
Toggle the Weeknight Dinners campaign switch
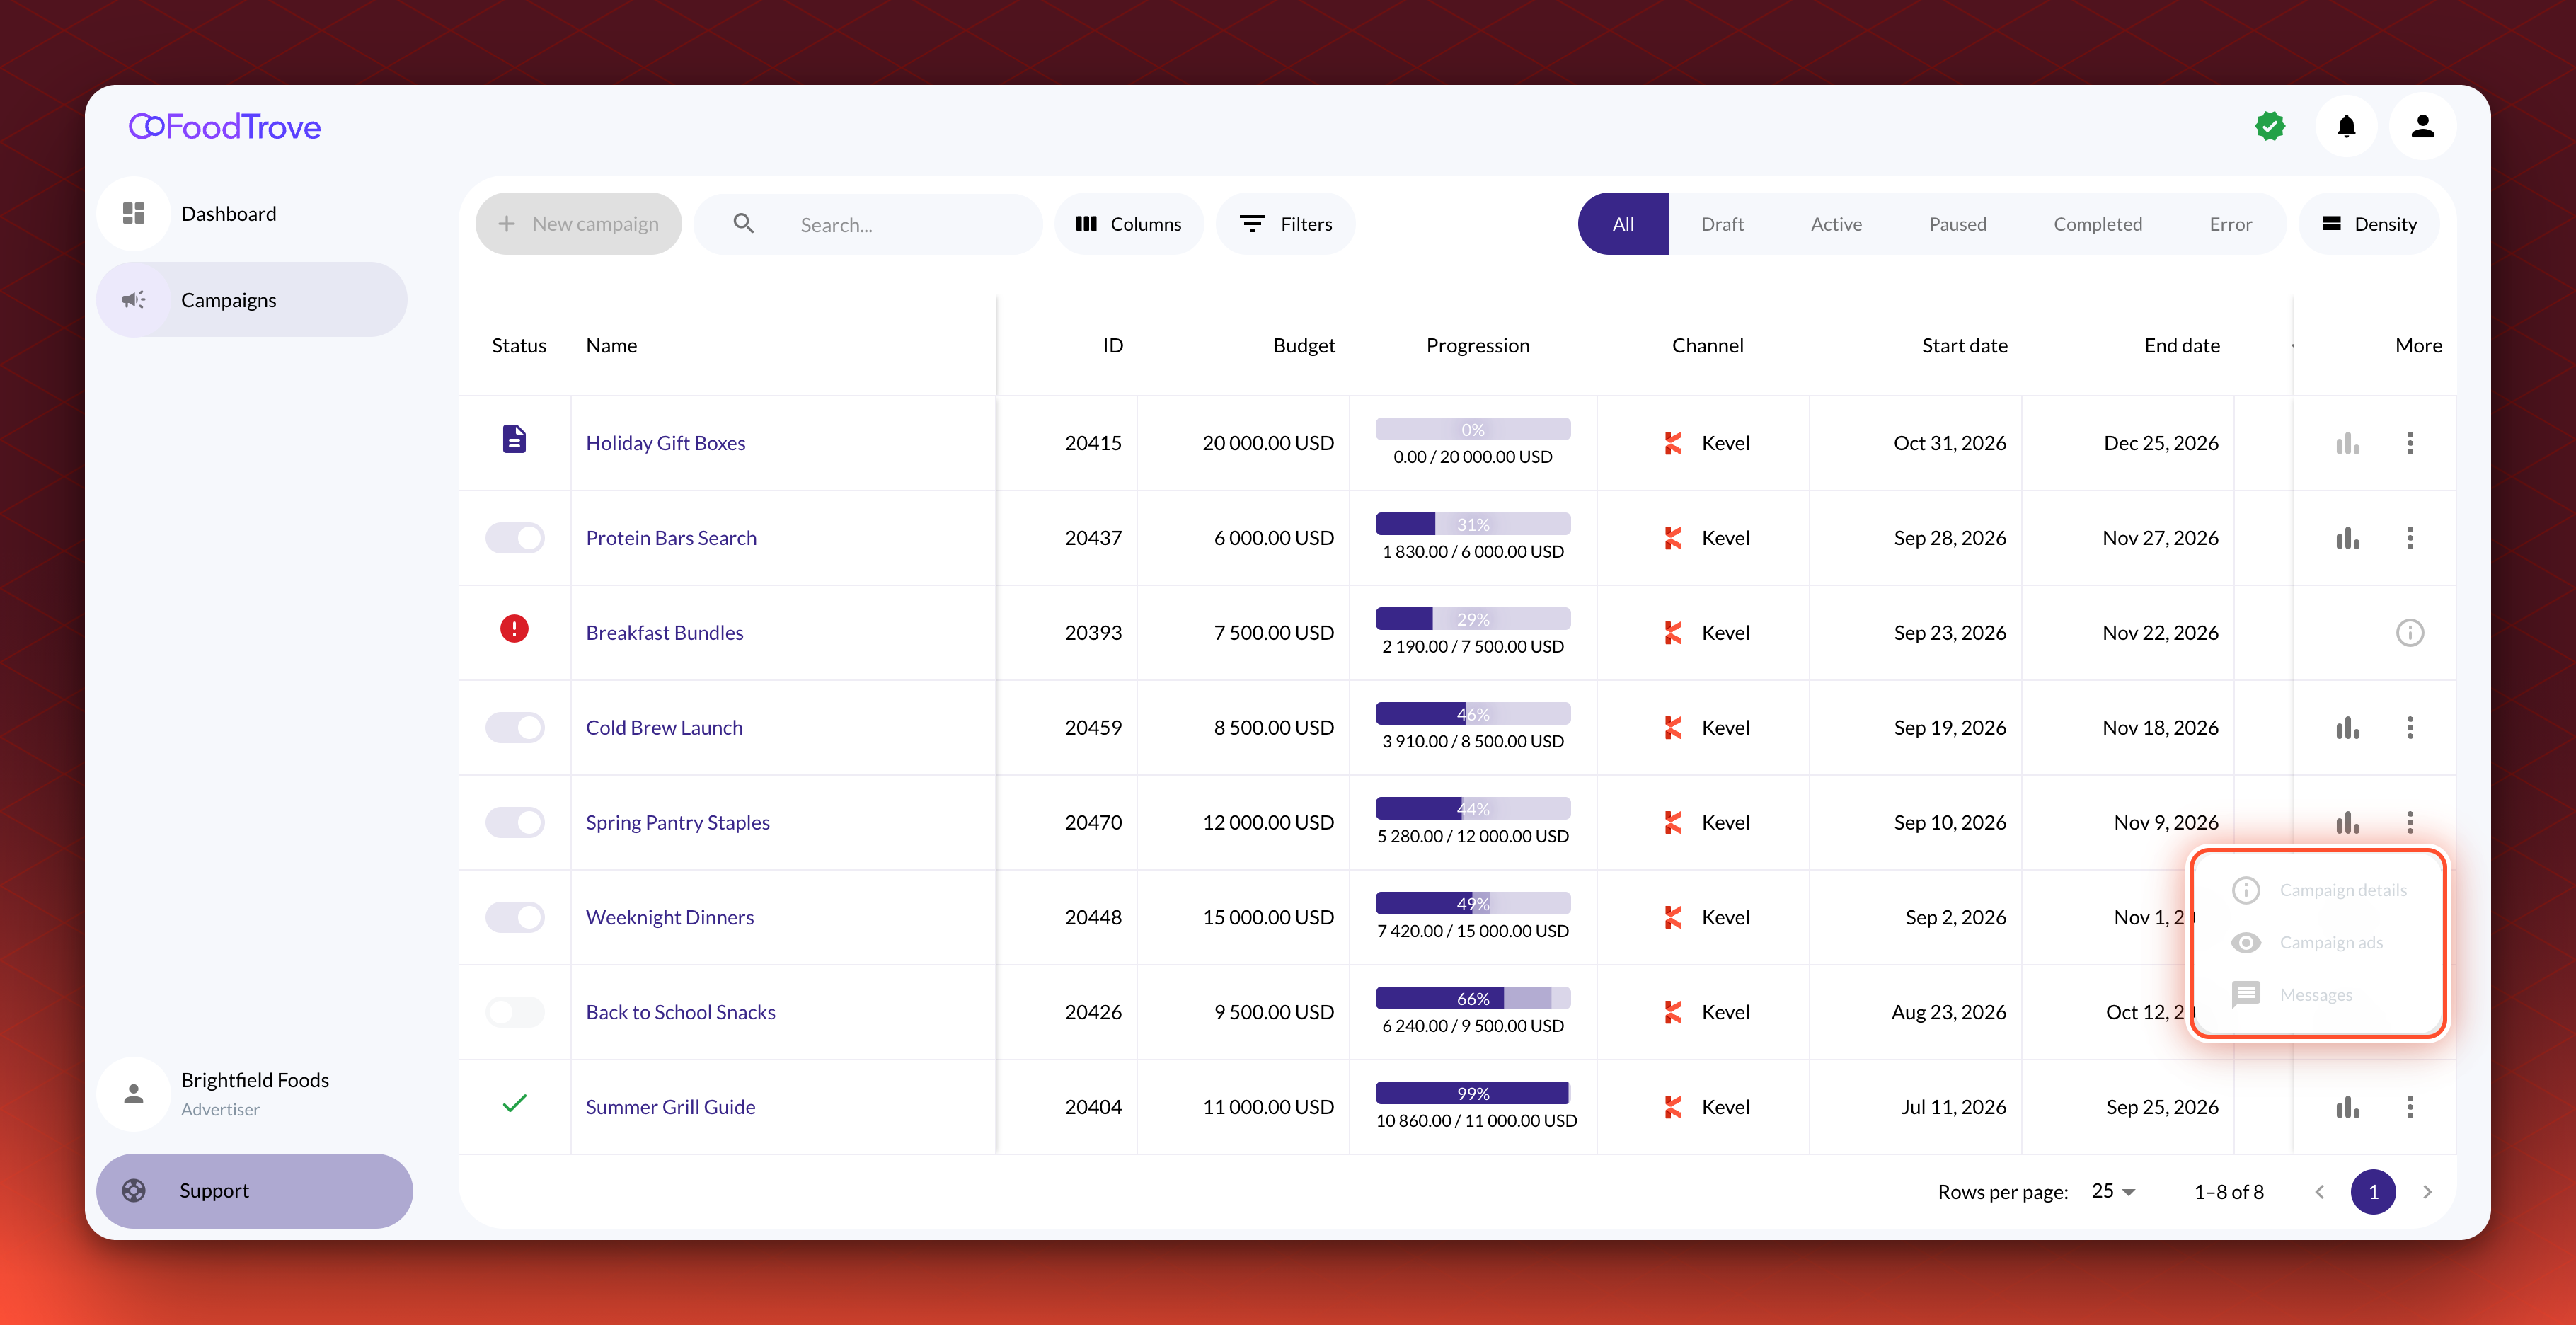tap(514, 917)
